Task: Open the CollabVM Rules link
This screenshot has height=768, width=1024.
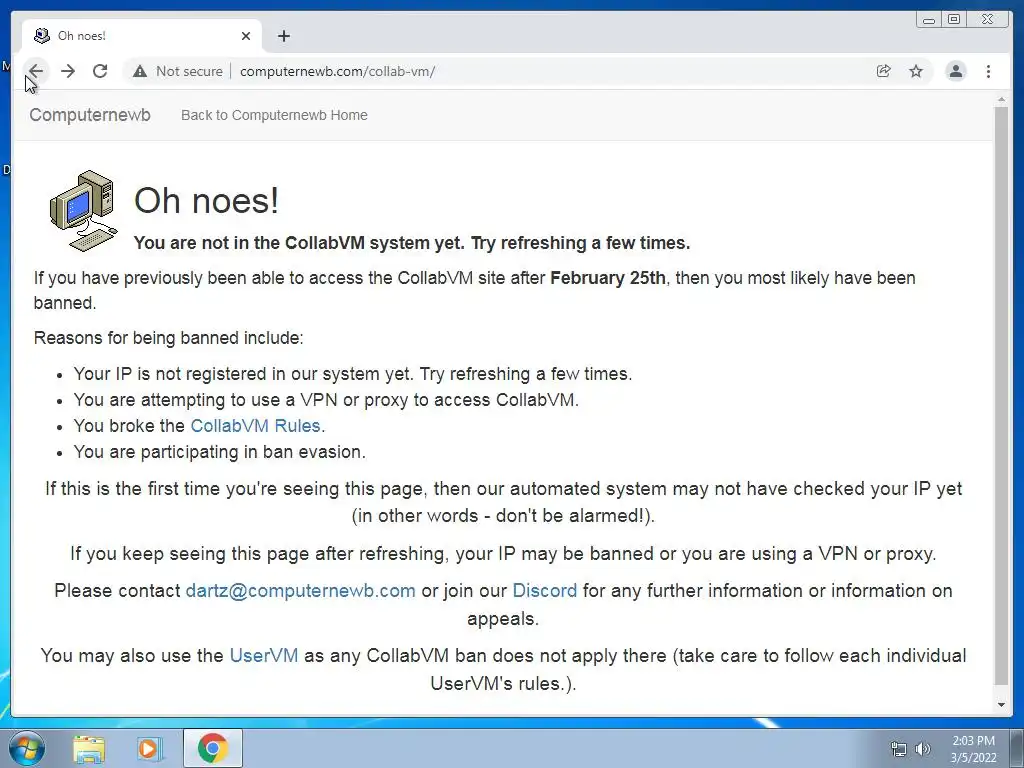Action: (255, 426)
